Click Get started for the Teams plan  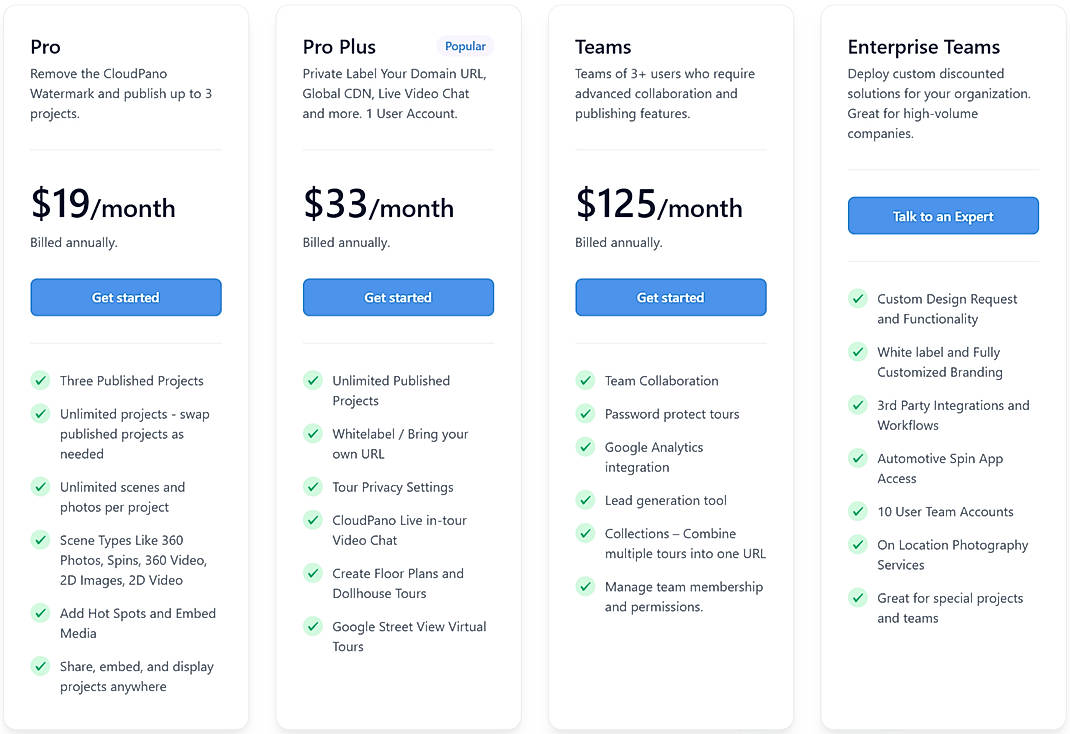tap(670, 297)
